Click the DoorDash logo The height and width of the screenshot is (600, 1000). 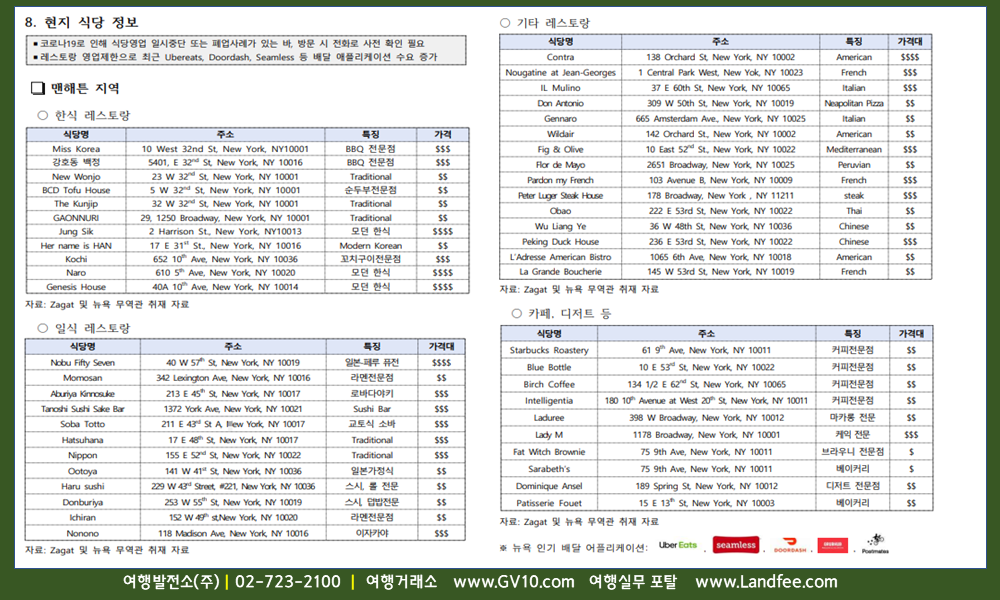click(x=790, y=545)
